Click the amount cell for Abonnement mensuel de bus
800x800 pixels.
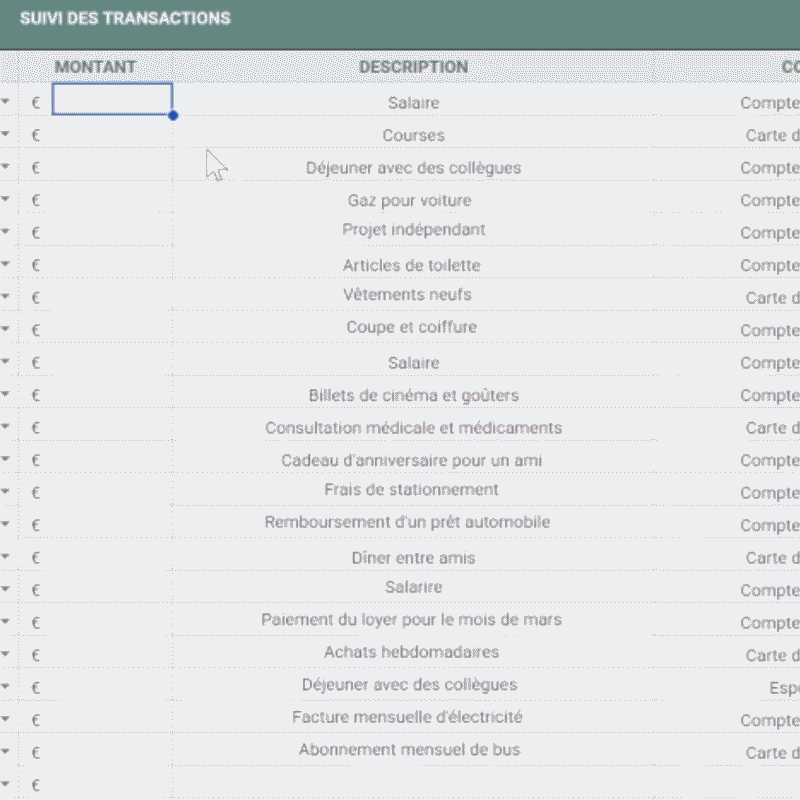(110, 752)
